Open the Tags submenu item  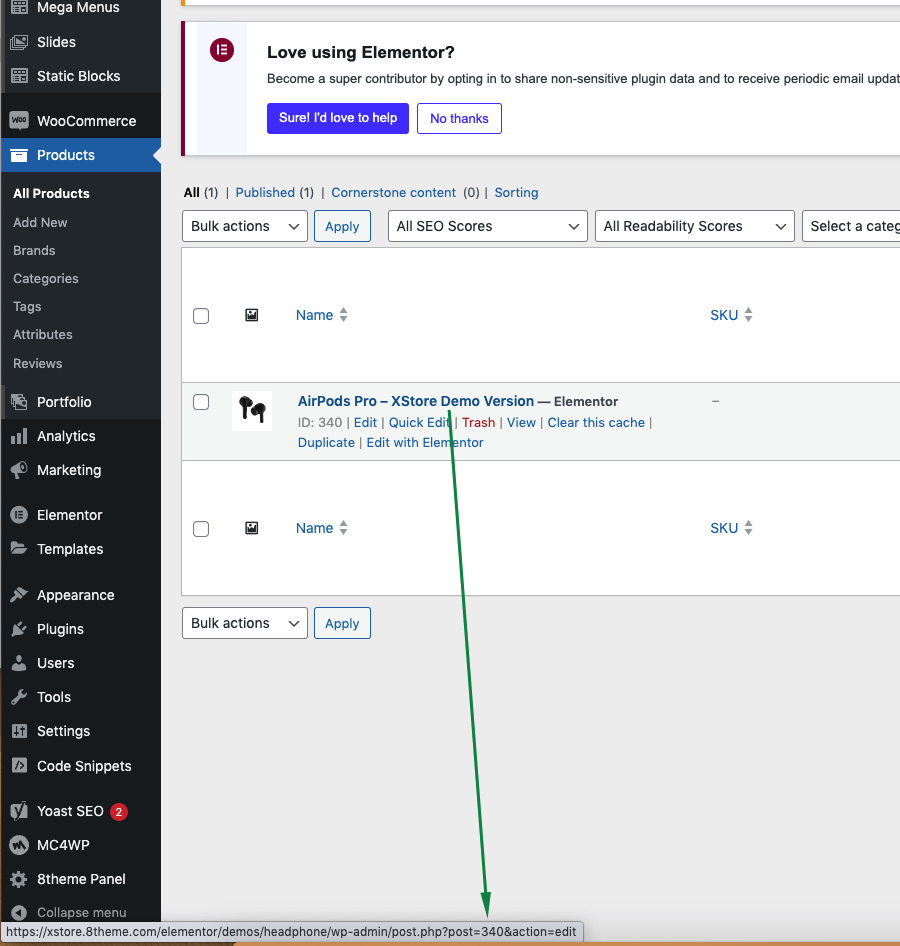pos(27,306)
